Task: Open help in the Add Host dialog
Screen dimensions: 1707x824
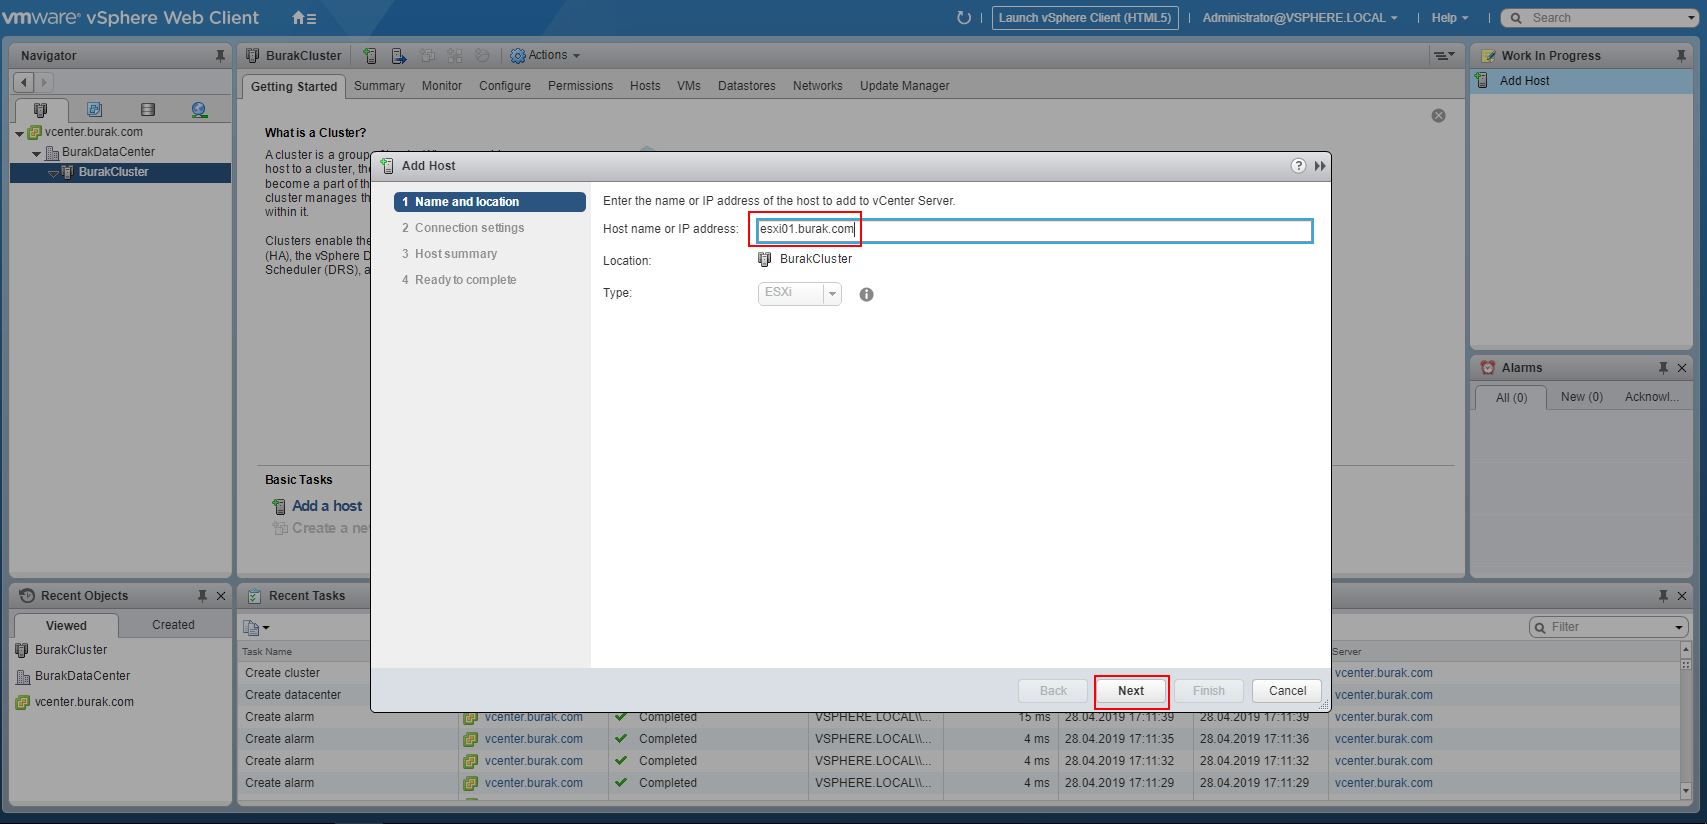Action: (1298, 166)
